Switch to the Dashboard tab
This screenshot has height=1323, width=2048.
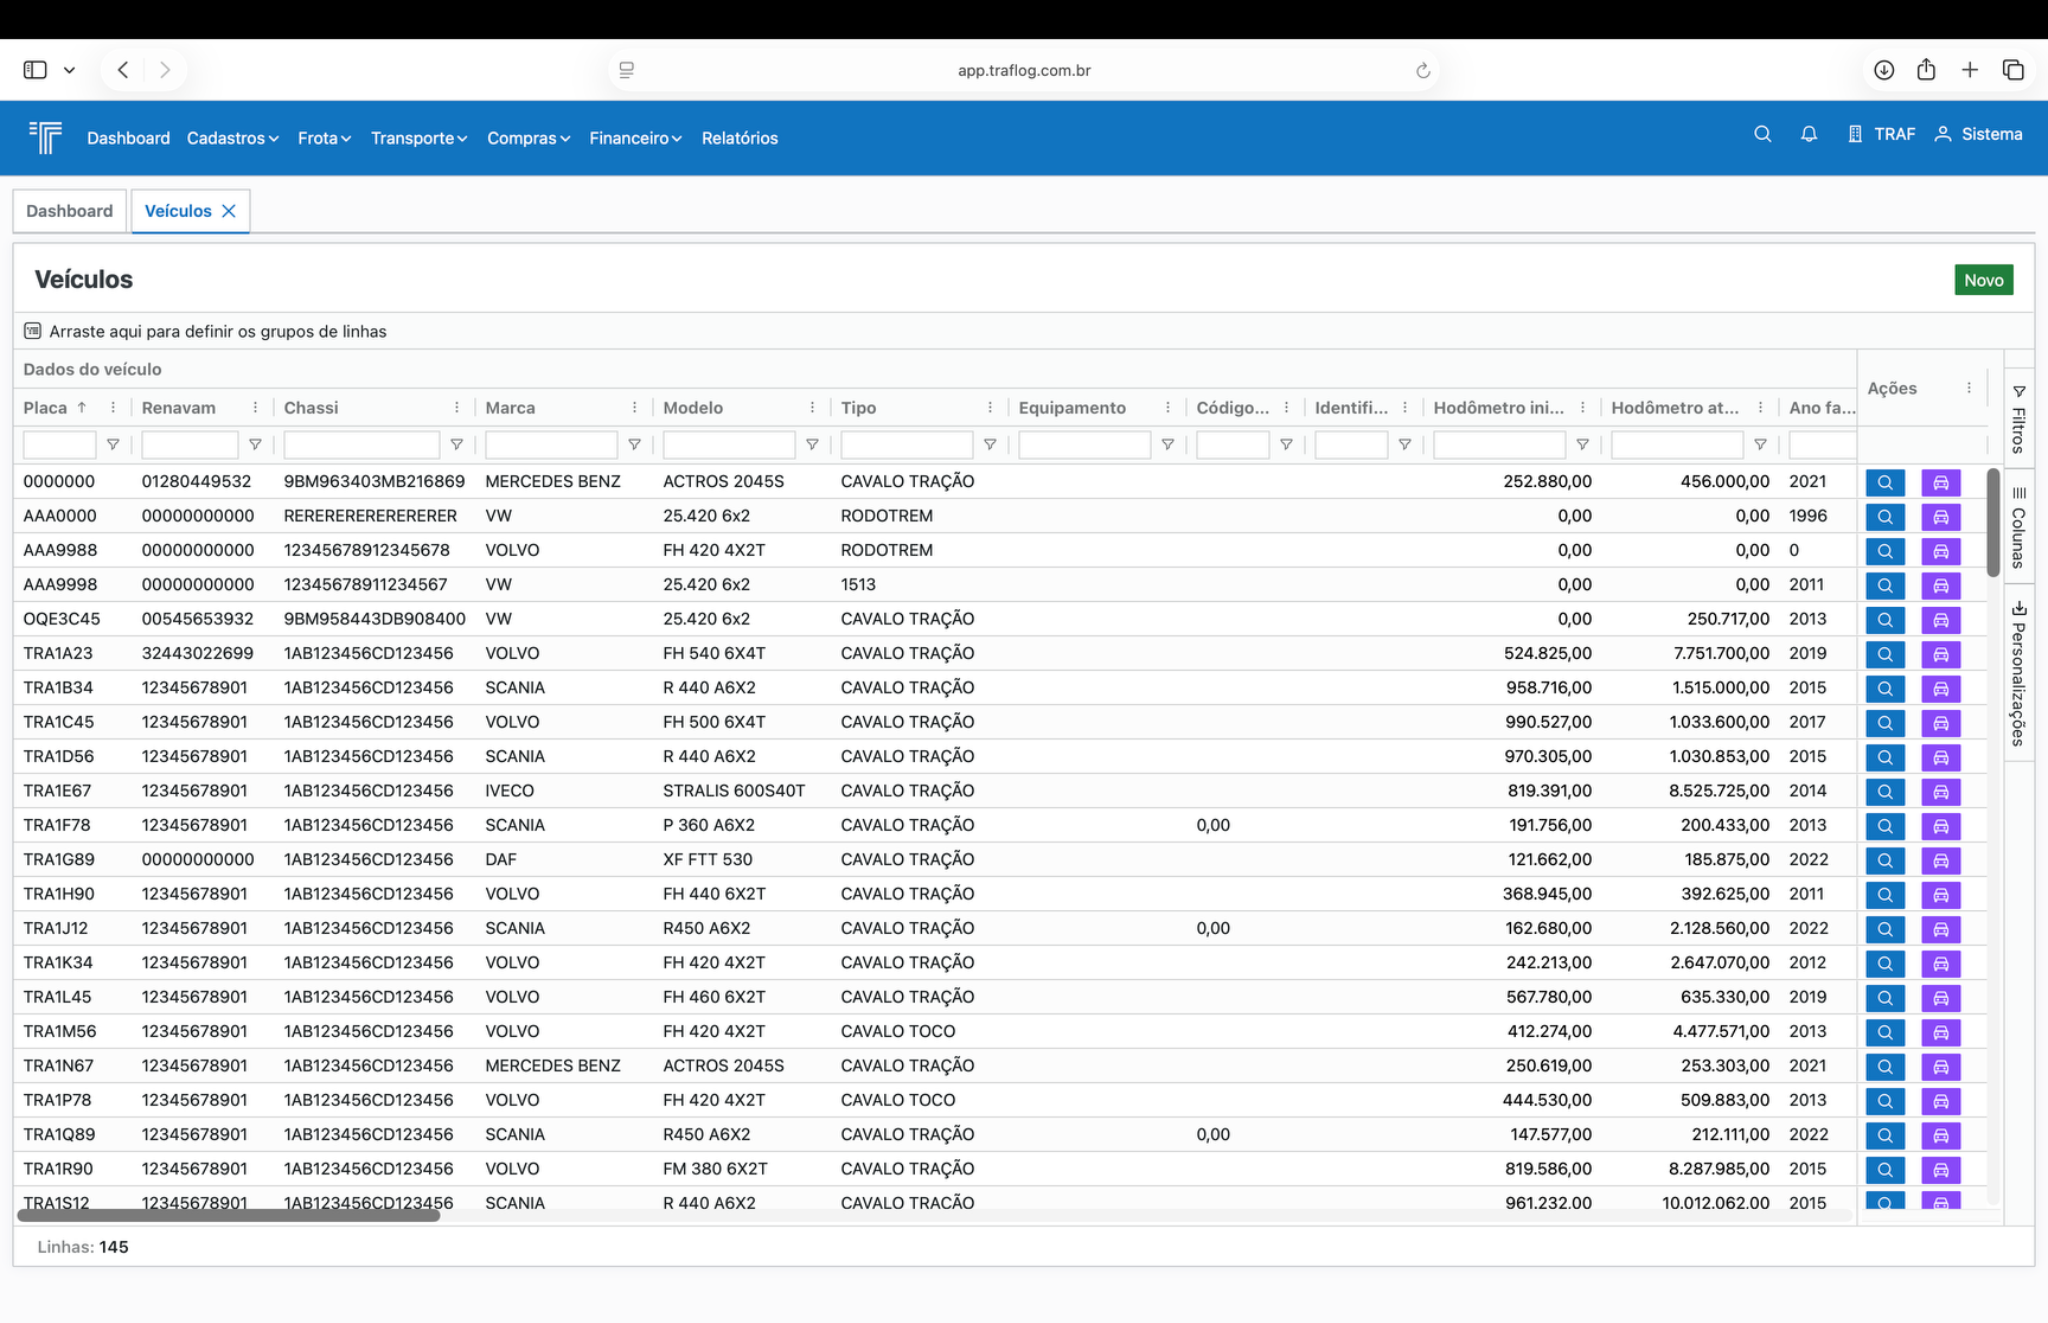coord(69,211)
